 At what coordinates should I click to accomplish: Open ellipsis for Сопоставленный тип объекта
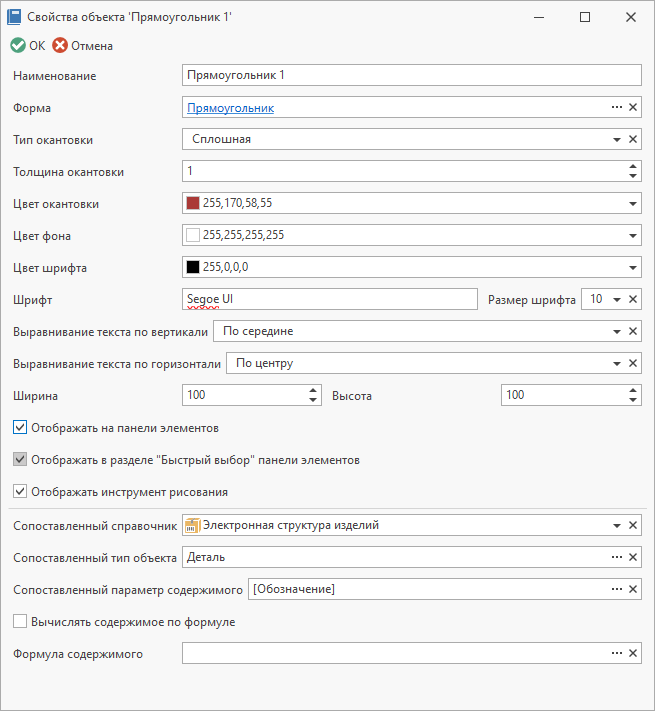pyautogui.click(x=616, y=557)
